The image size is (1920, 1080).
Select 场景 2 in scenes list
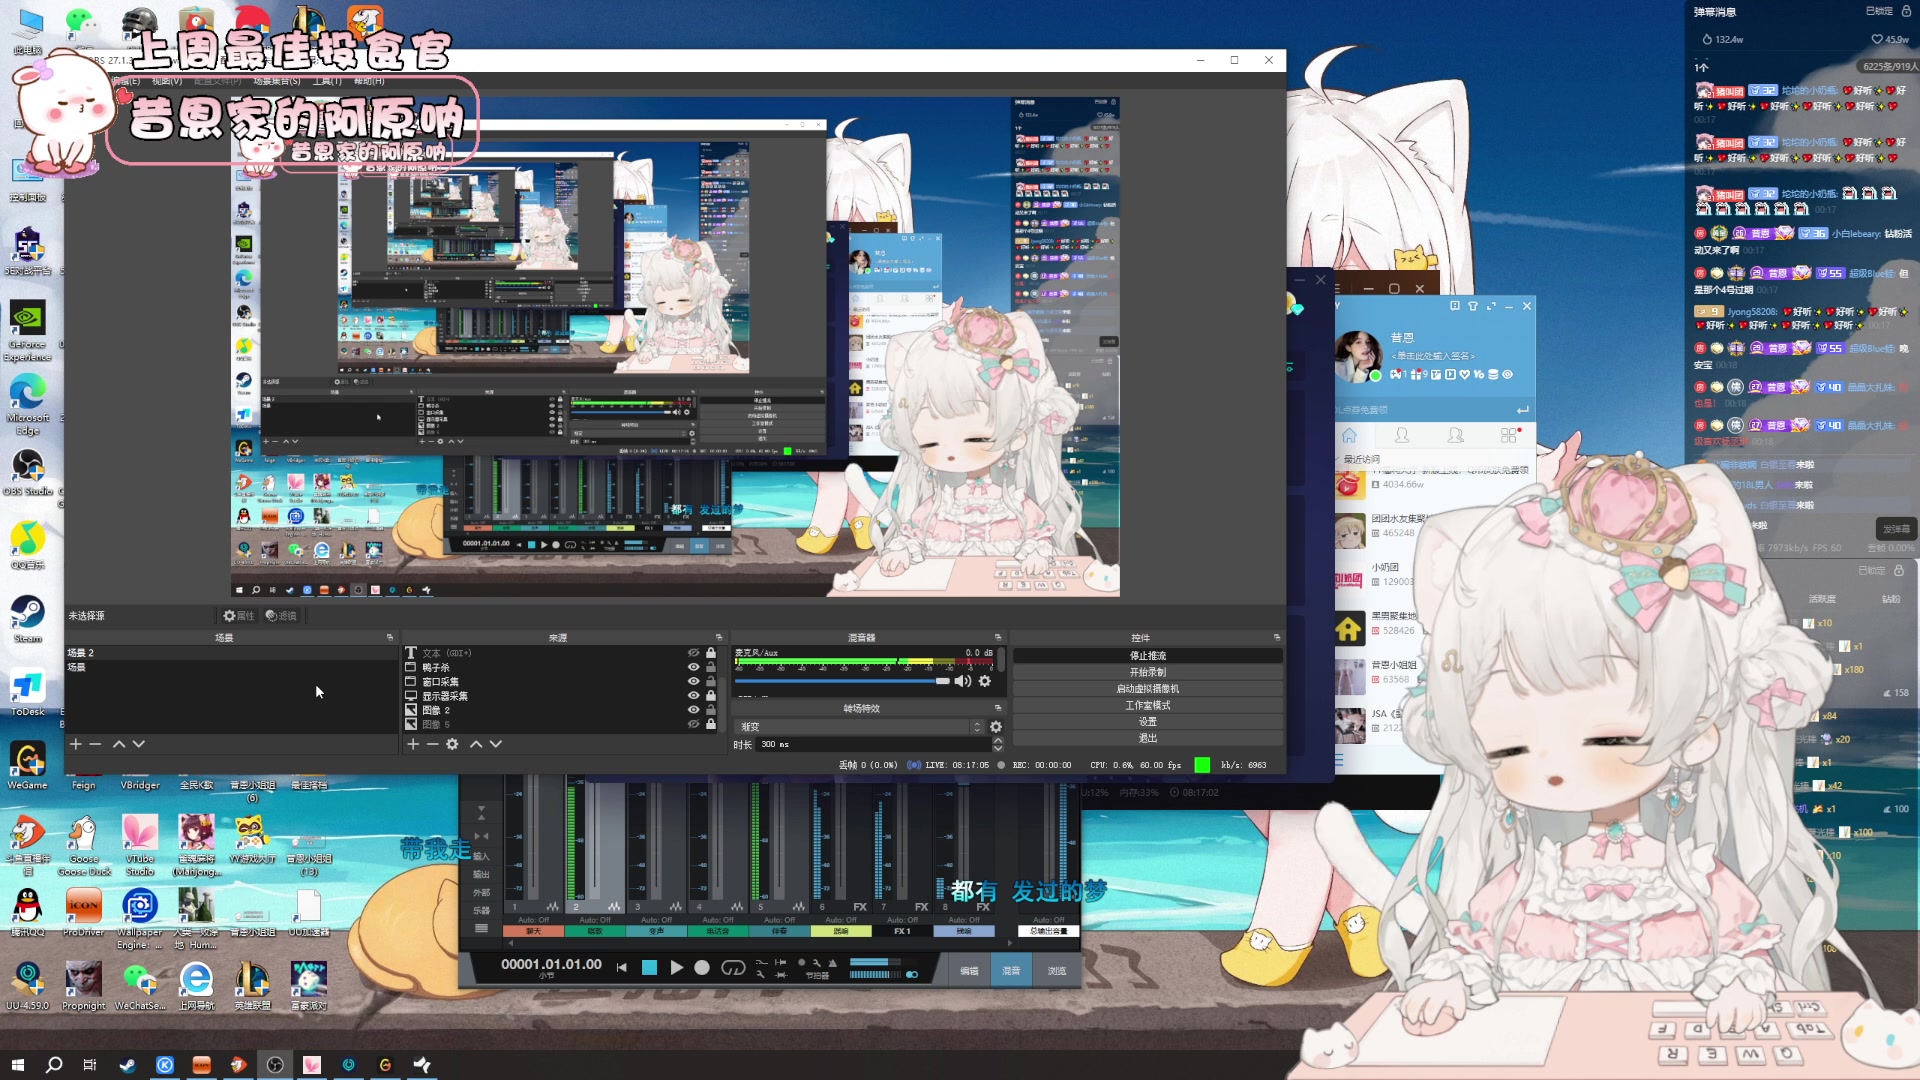click(81, 653)
